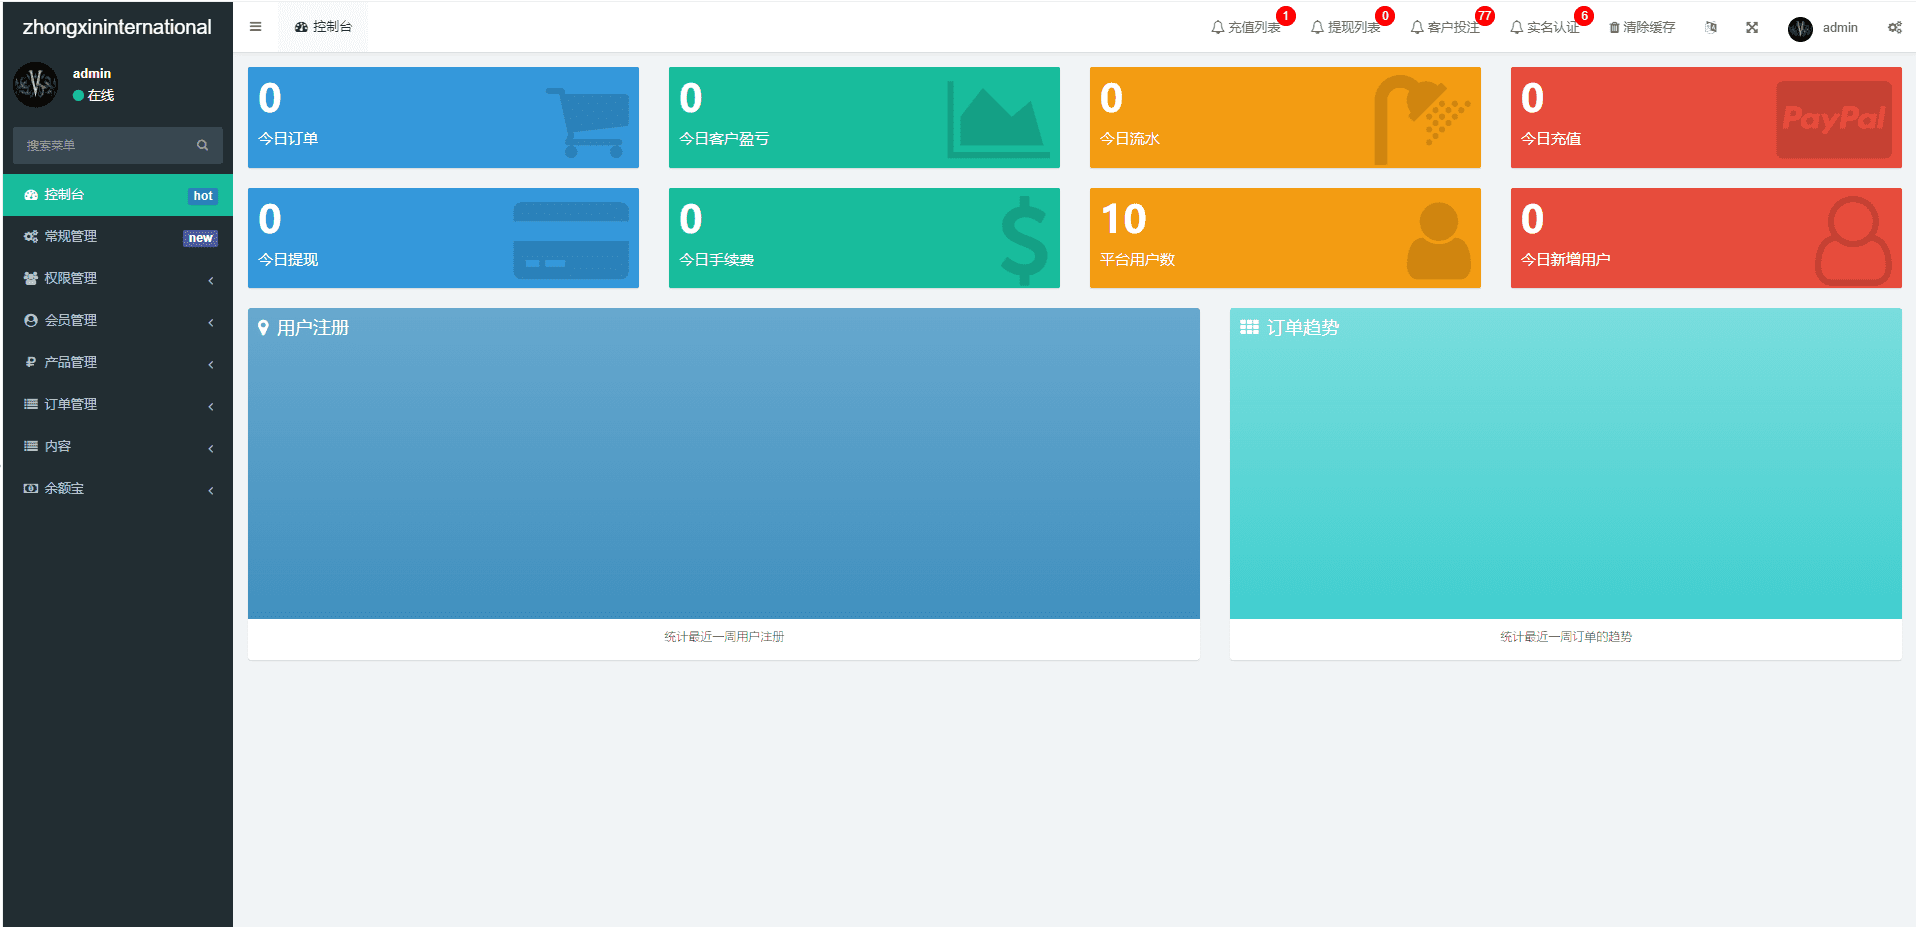
Task: Open 实名认证 notifications
Action: (1545, 27)
